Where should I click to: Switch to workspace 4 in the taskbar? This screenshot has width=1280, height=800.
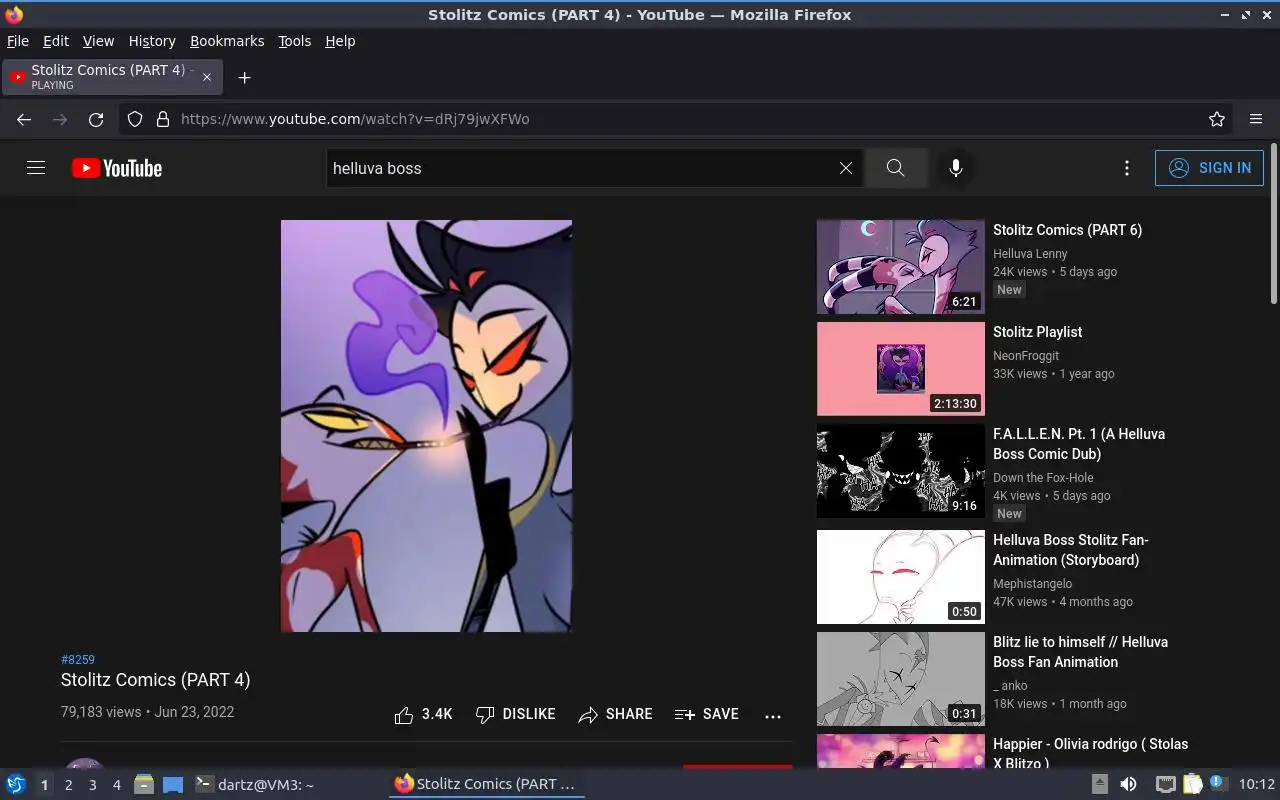pyautogui.click(x=116, y=785)
